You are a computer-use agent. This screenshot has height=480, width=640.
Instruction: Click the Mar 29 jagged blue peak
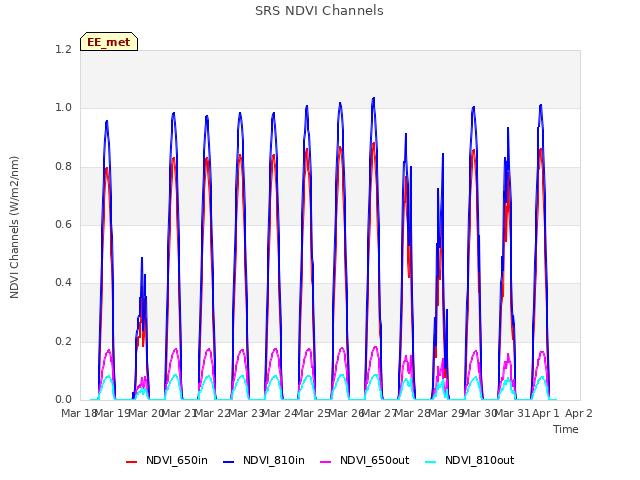pos(443,154)
